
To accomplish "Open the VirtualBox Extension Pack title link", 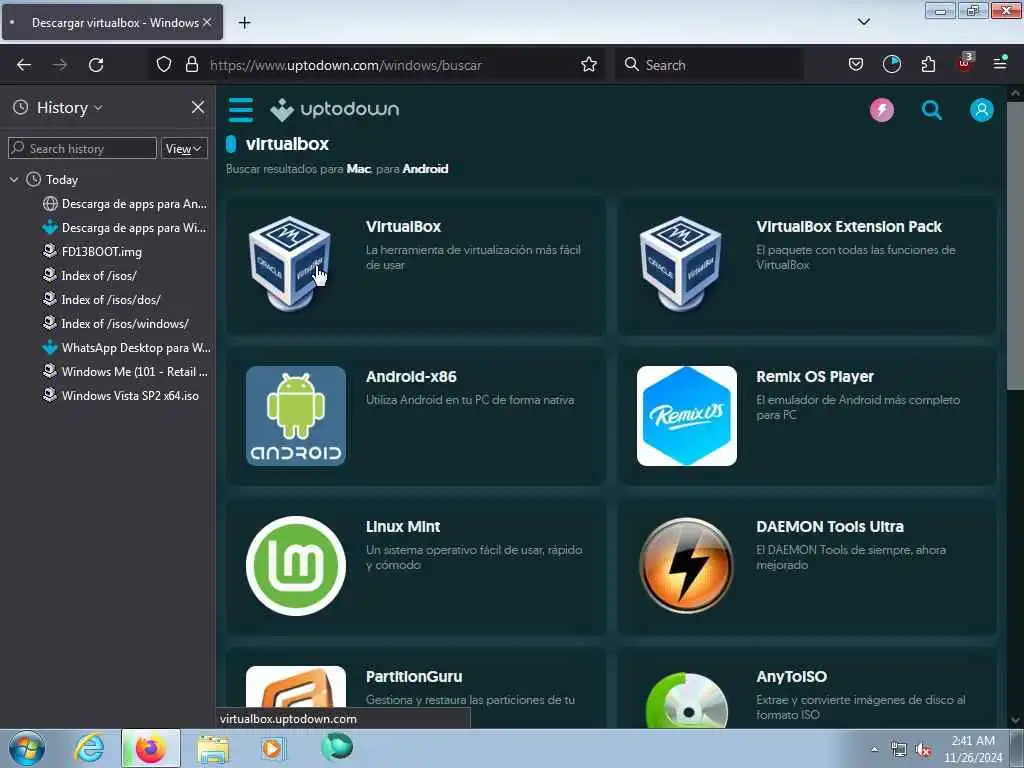I will [849, 227].
